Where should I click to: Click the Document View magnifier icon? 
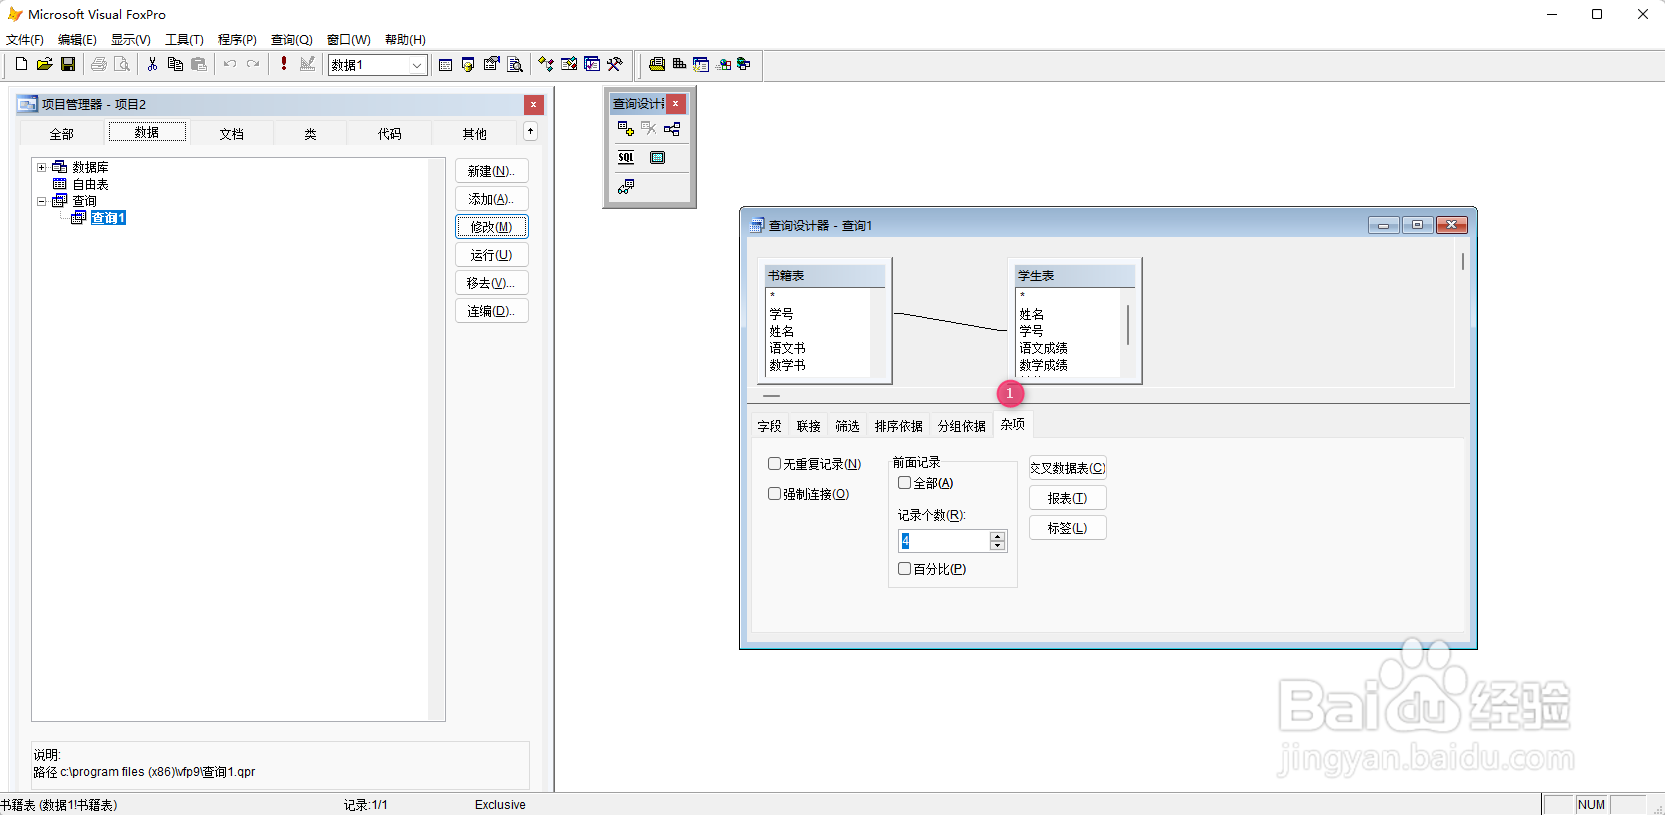(x=515, y=64)
